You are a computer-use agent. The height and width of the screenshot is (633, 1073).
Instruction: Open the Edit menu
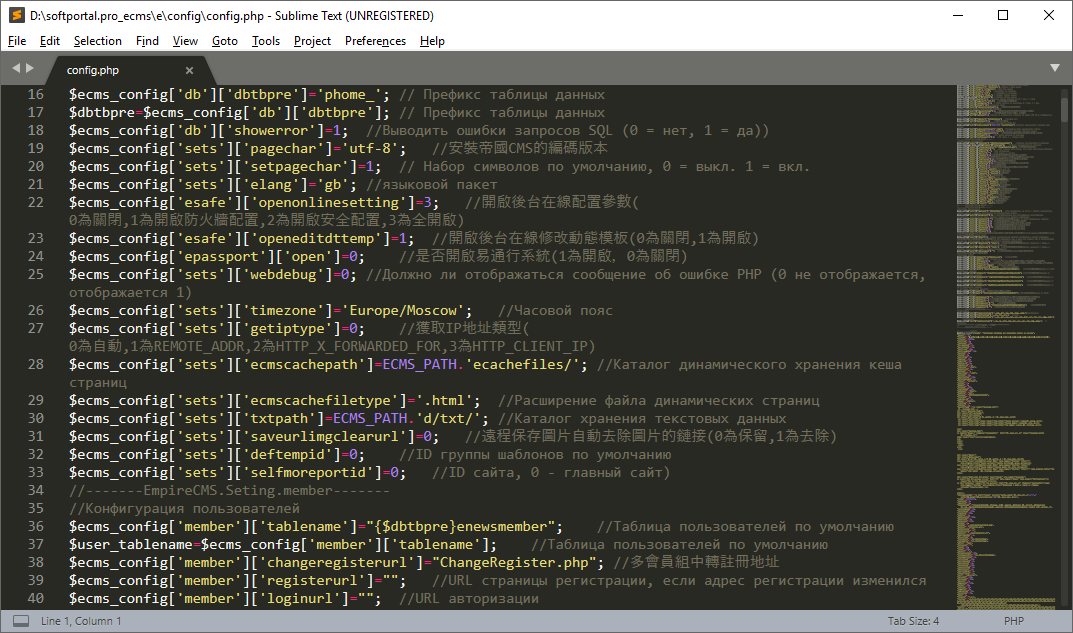[x=50, y=41]
